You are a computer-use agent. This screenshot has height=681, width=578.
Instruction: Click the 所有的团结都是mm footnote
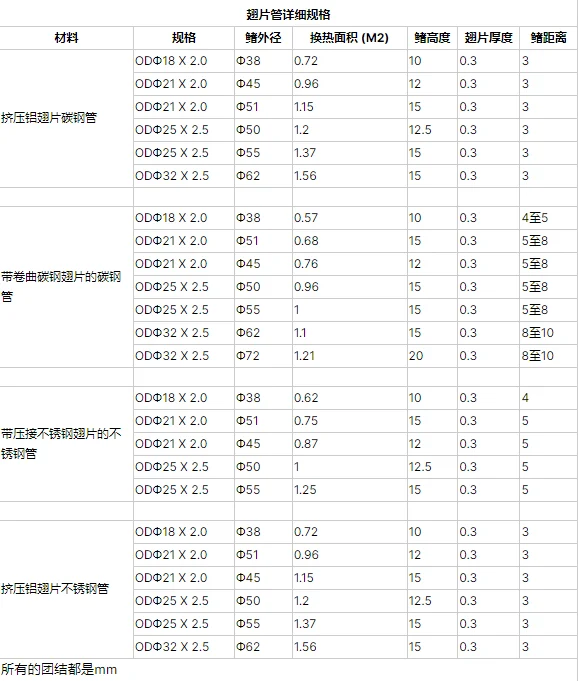tap(59, 669)
